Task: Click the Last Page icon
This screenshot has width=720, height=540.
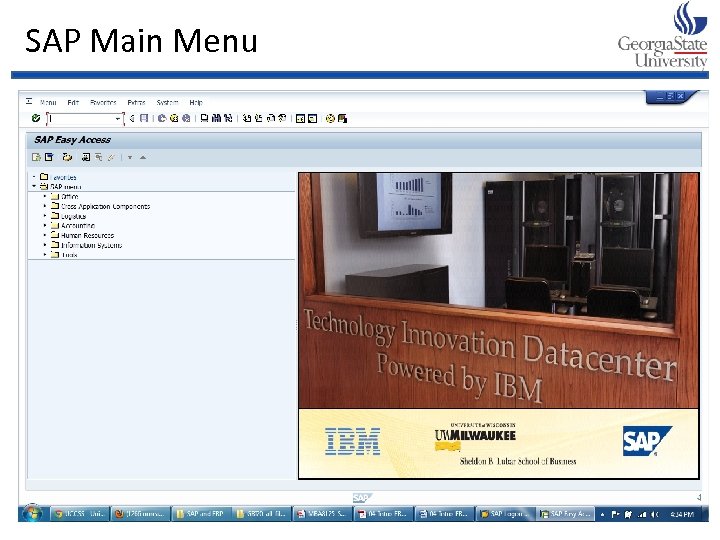Action: click(x=282, y=118)
